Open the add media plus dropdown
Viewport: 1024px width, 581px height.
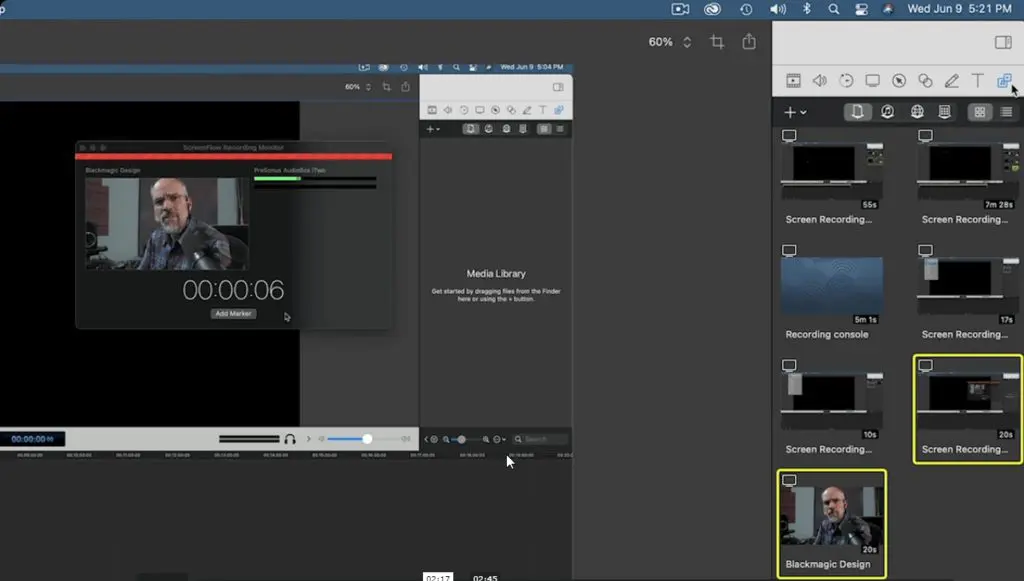793,112
